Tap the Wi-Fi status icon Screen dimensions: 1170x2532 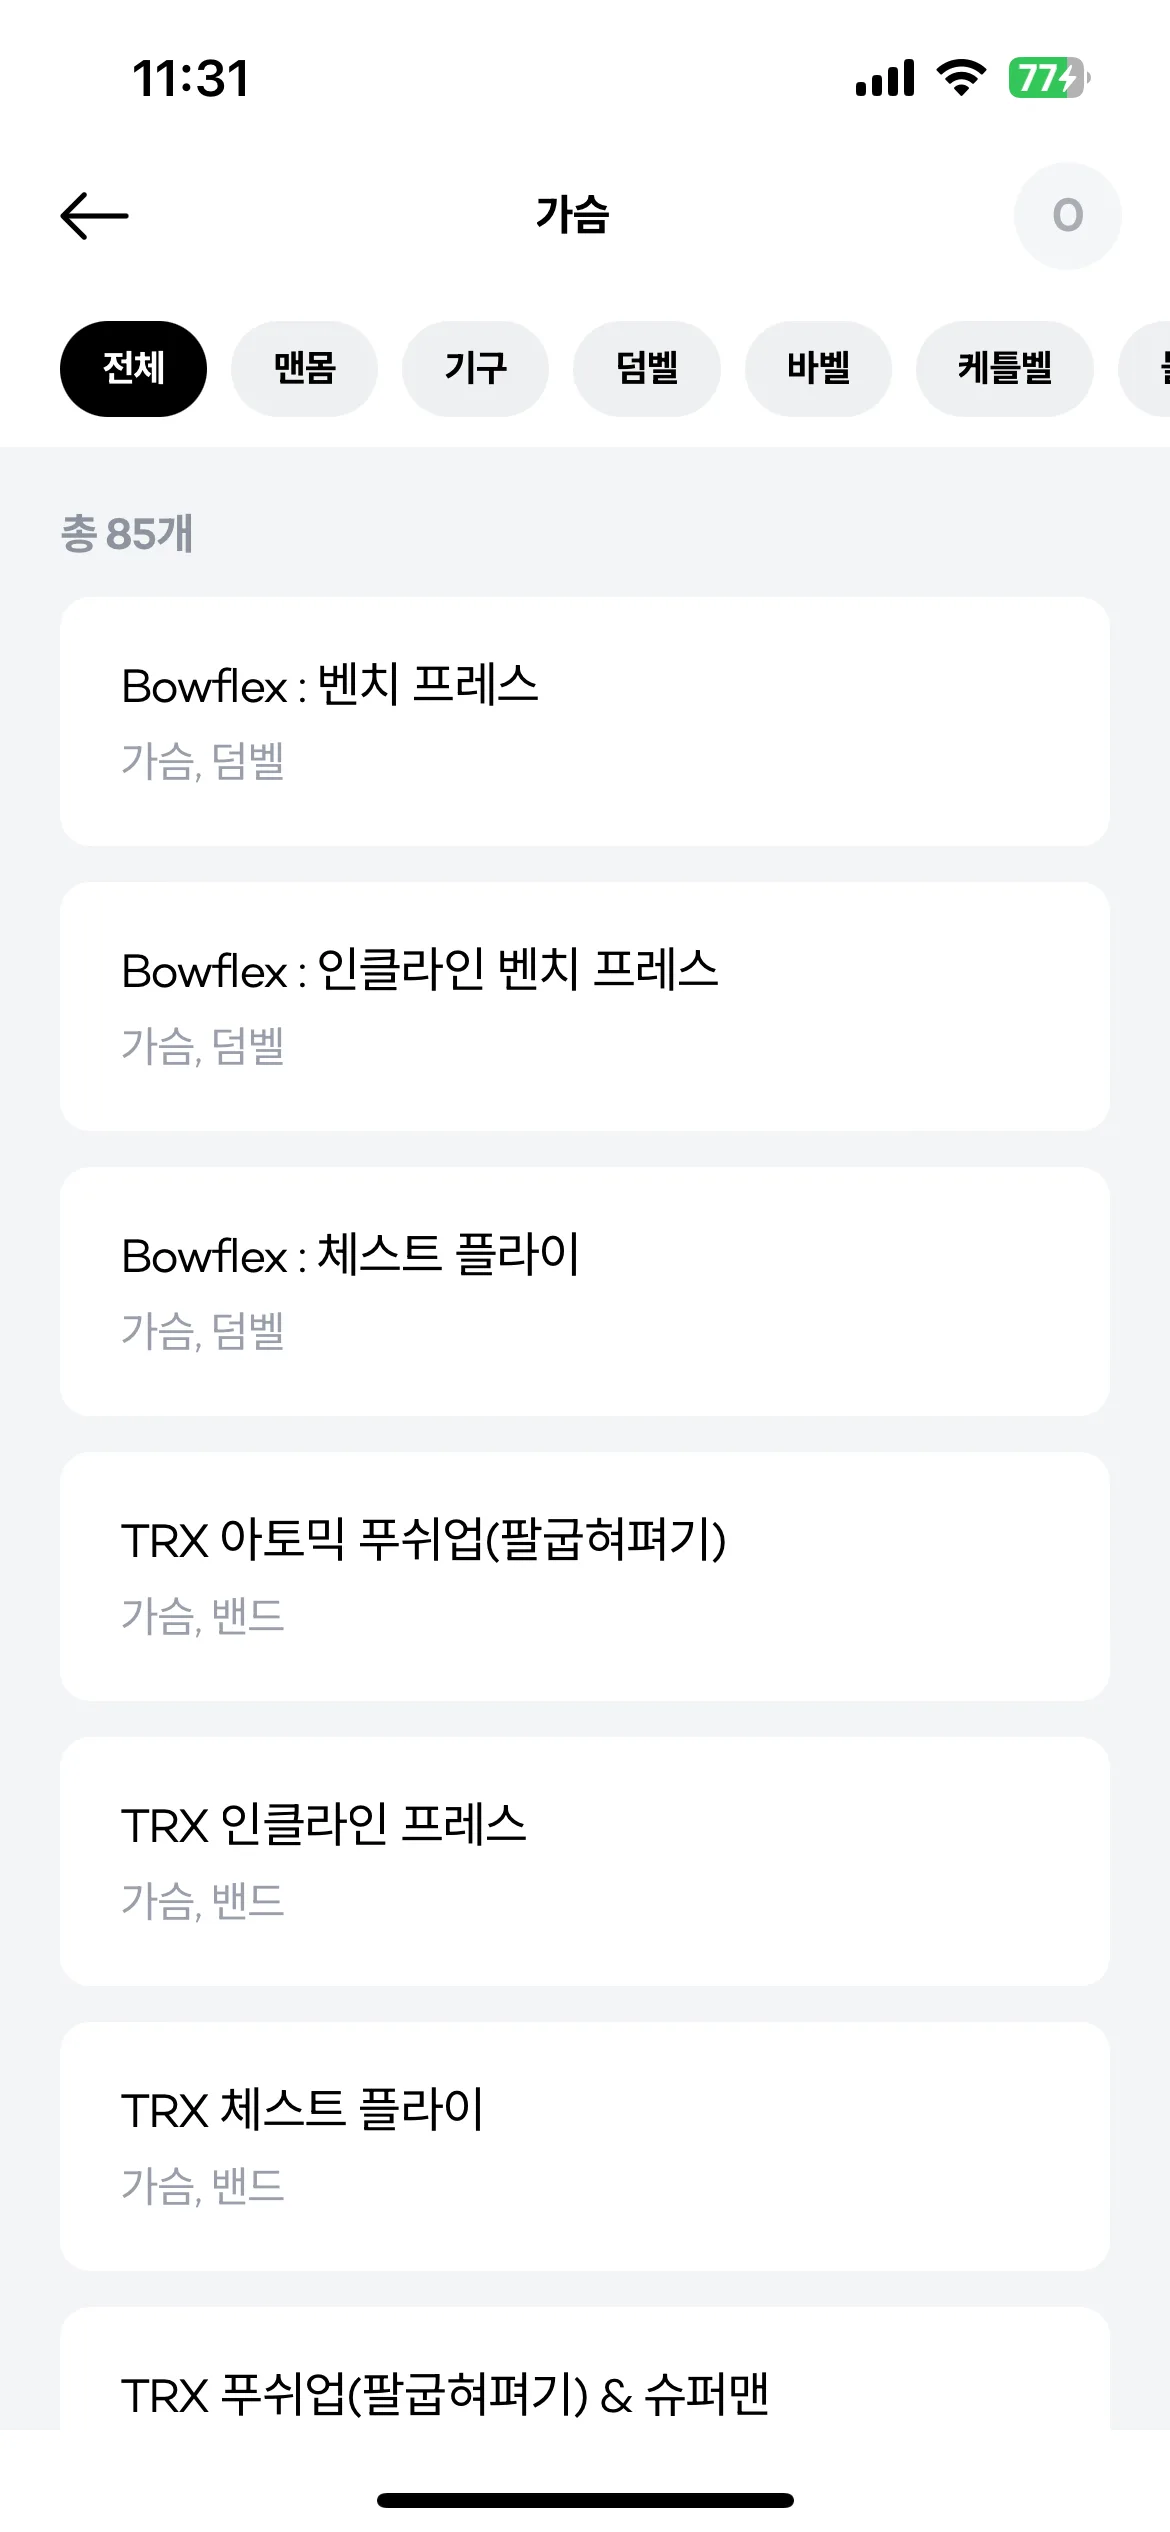click(x=961, y=78)
